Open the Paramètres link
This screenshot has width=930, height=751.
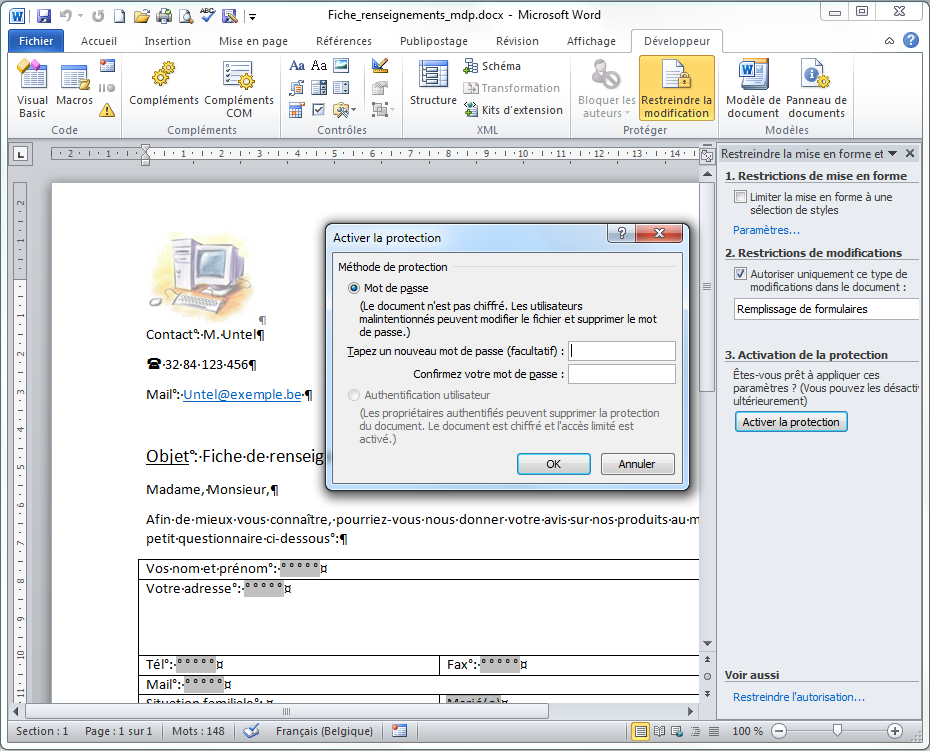tap(766, 230)
